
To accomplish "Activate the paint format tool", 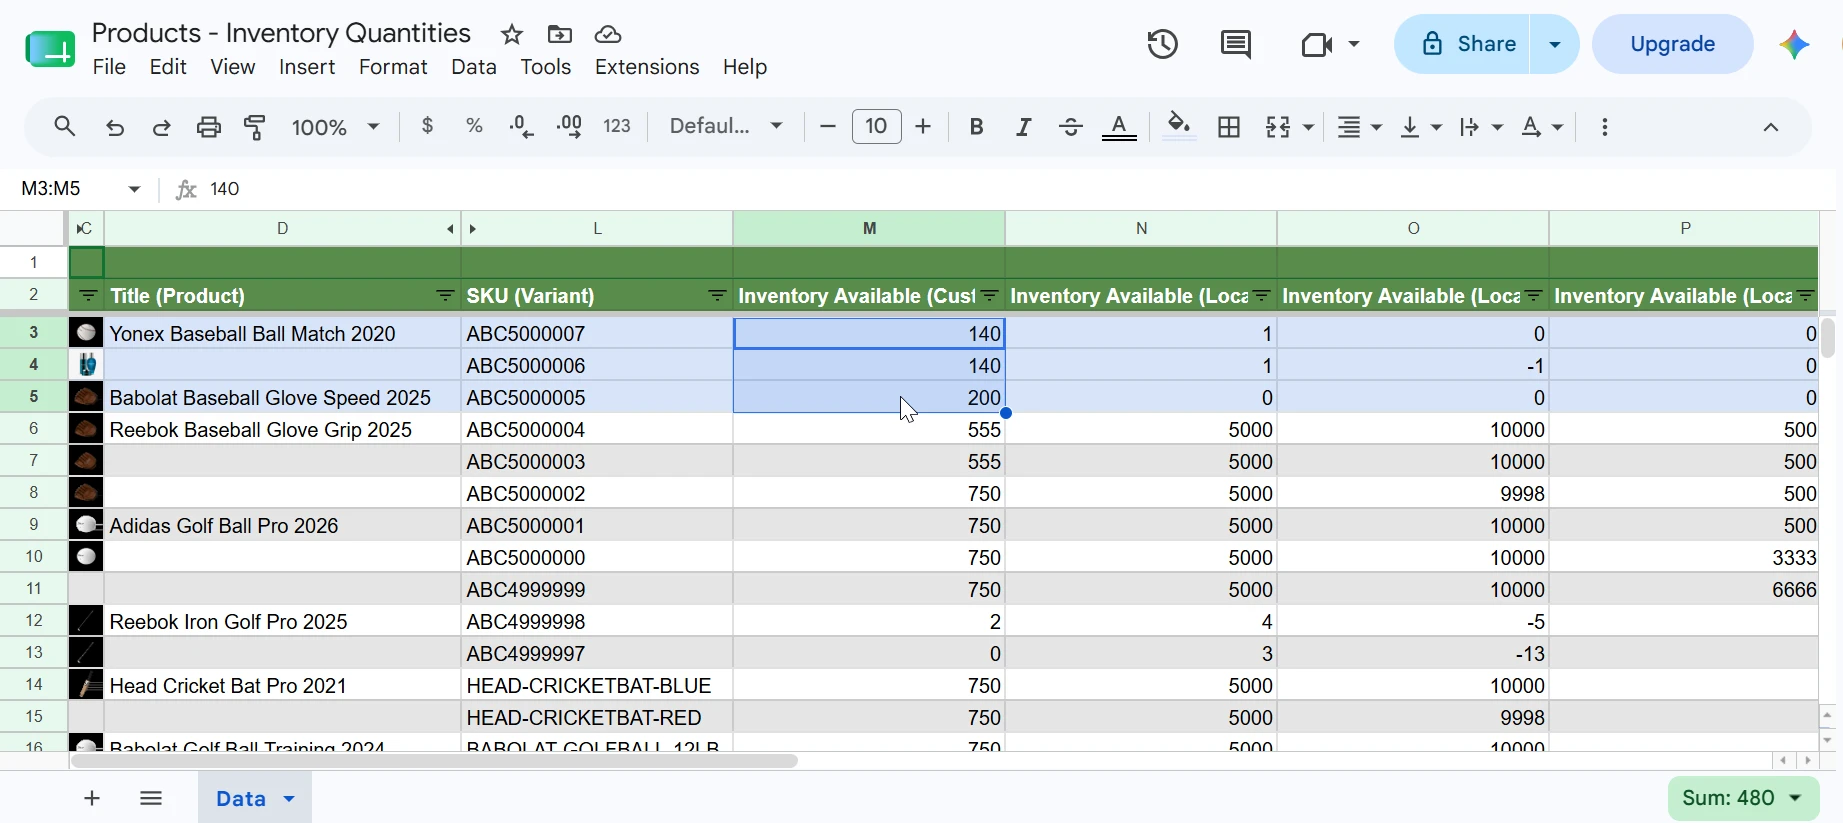I will pos(255,127).
